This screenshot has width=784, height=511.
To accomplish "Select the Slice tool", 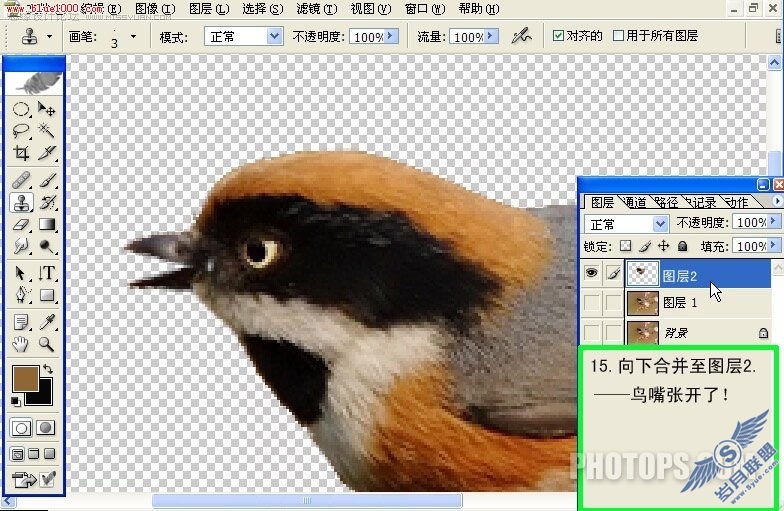I will 46,152.
